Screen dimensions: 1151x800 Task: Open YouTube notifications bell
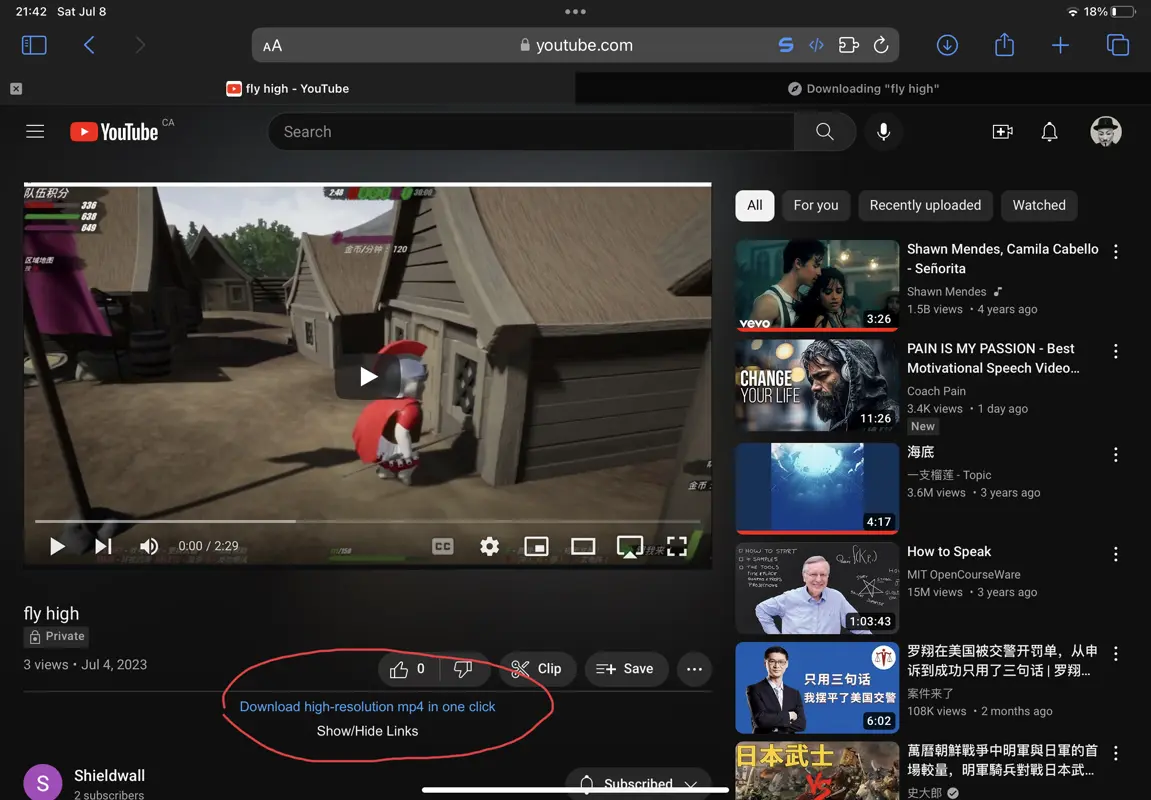click(1049, 131)
